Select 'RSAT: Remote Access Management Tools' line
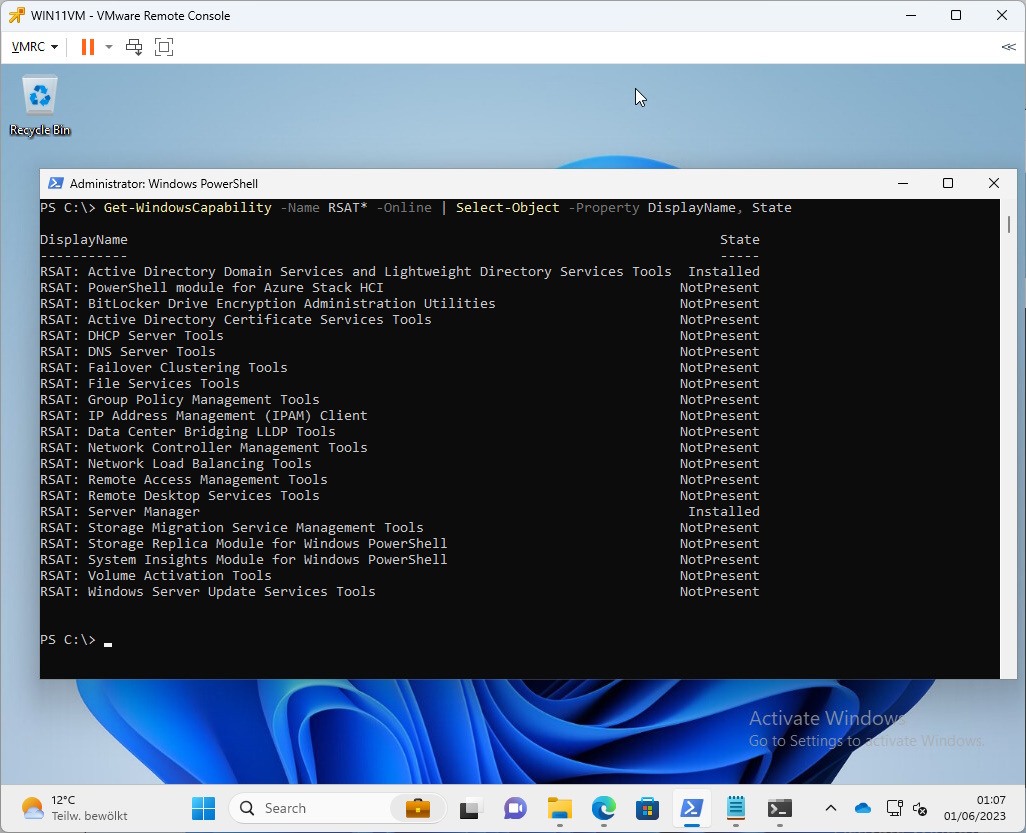 (x=184, y=480)
